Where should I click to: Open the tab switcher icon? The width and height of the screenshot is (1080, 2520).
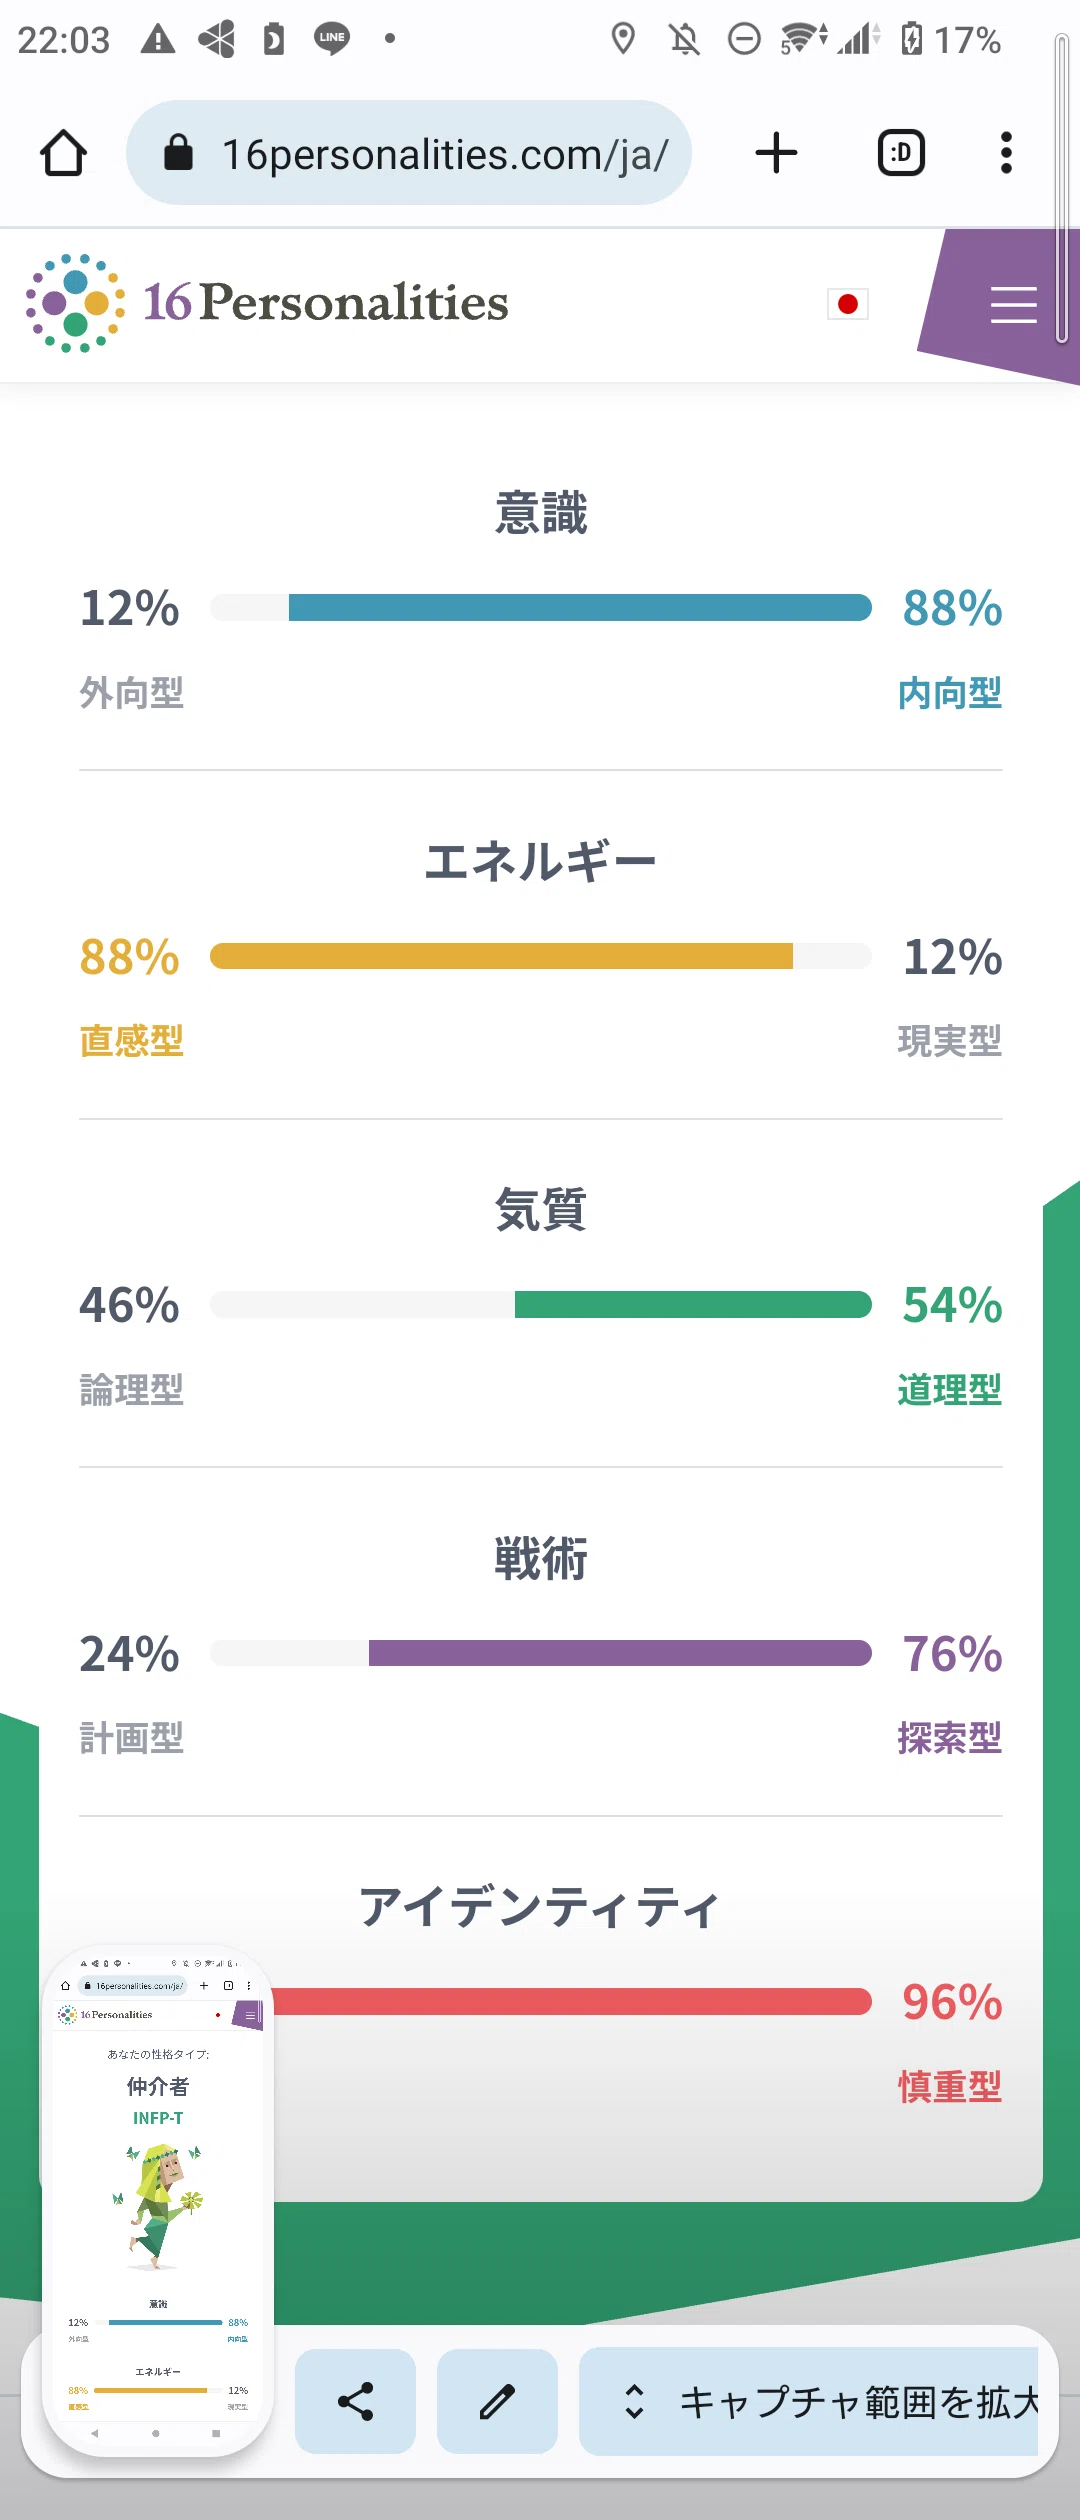(901, 153)
